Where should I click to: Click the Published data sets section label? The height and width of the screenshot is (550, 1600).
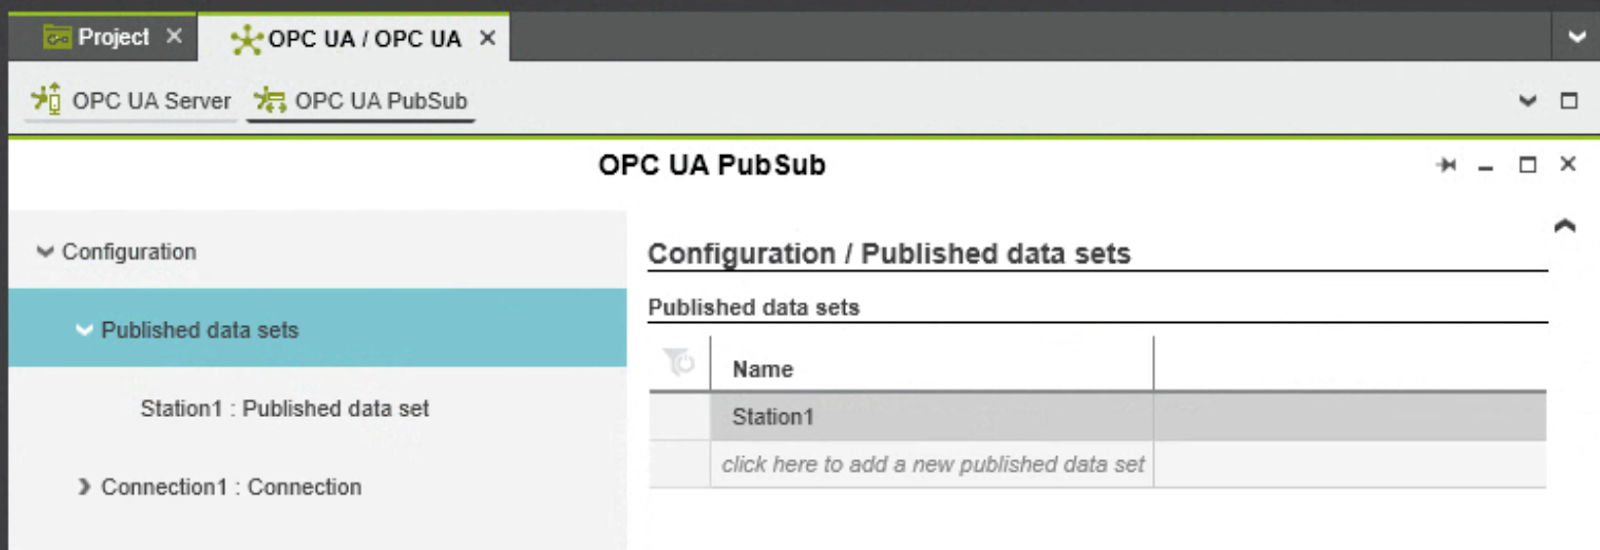pyautogui.click(x=754, y=308)
